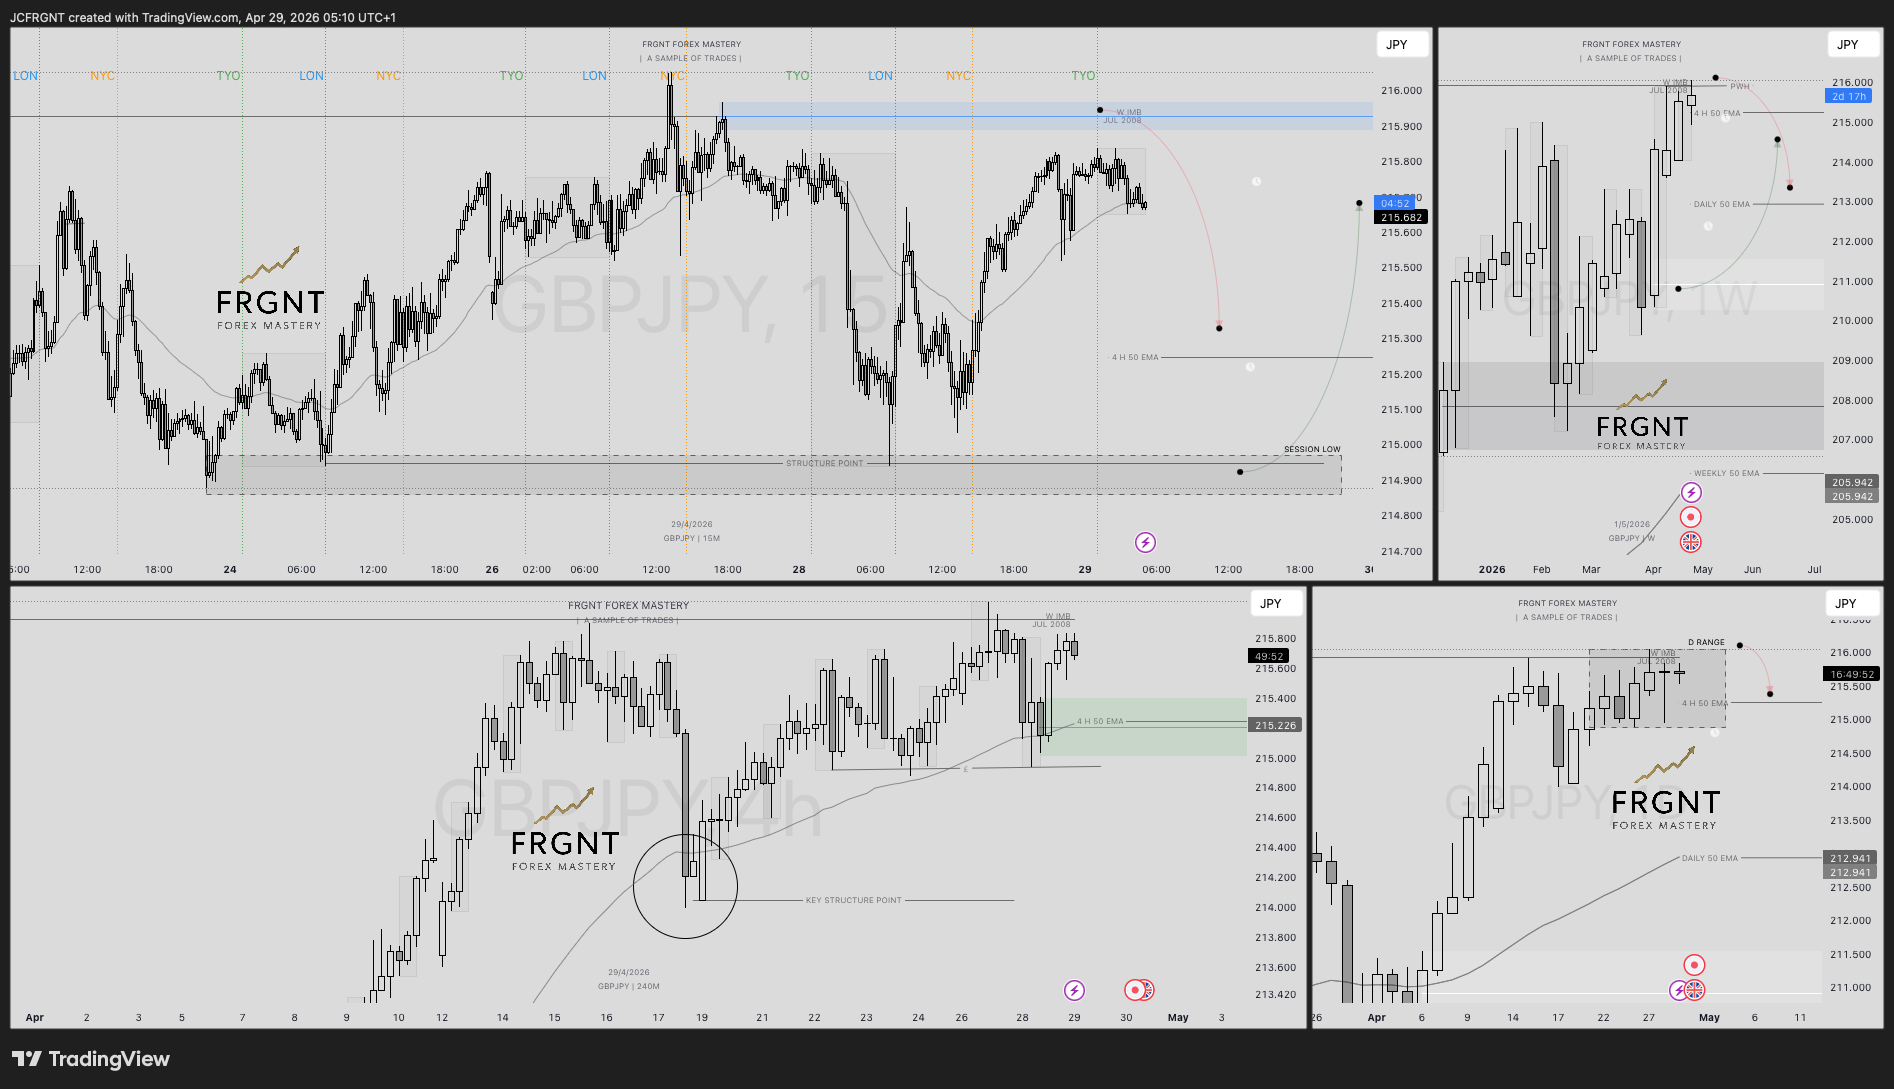Click the JCFRGNT created with TradingView.com header text
The width and height of the screenshot is (1894, 1089).
click(x=203, y=17)
